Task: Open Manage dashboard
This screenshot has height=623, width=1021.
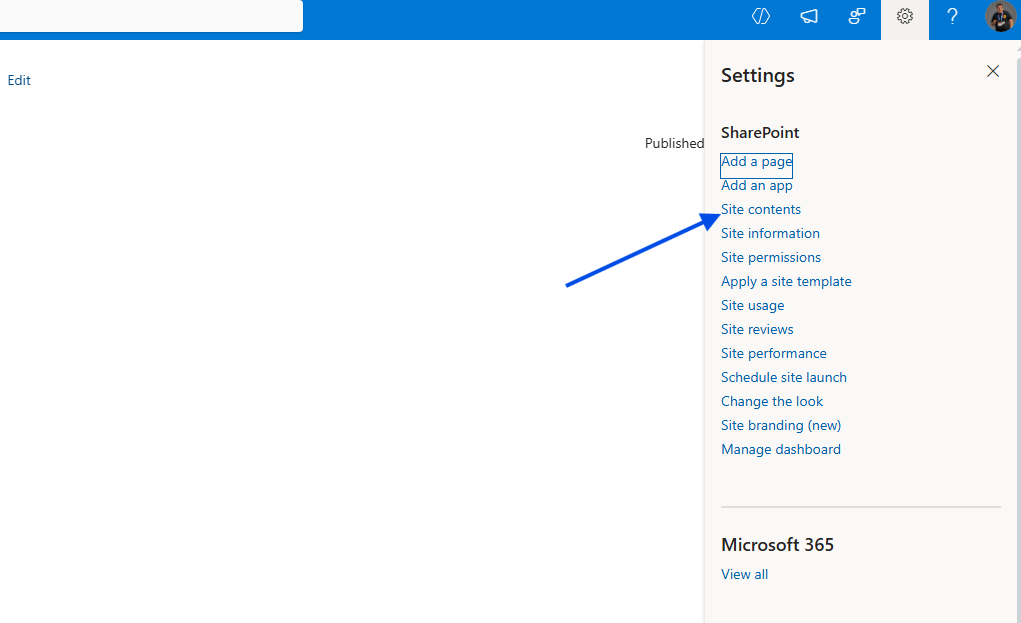Action: (x=780, y=449)
